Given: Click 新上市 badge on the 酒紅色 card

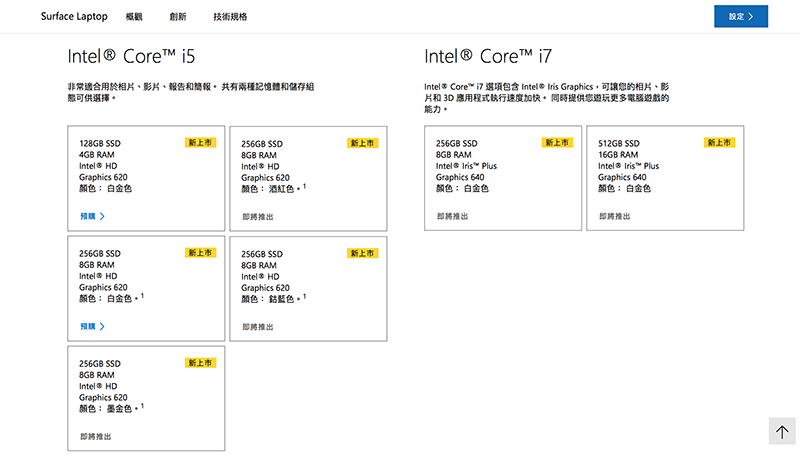Looking at the screenshot, I should (363, 143).
